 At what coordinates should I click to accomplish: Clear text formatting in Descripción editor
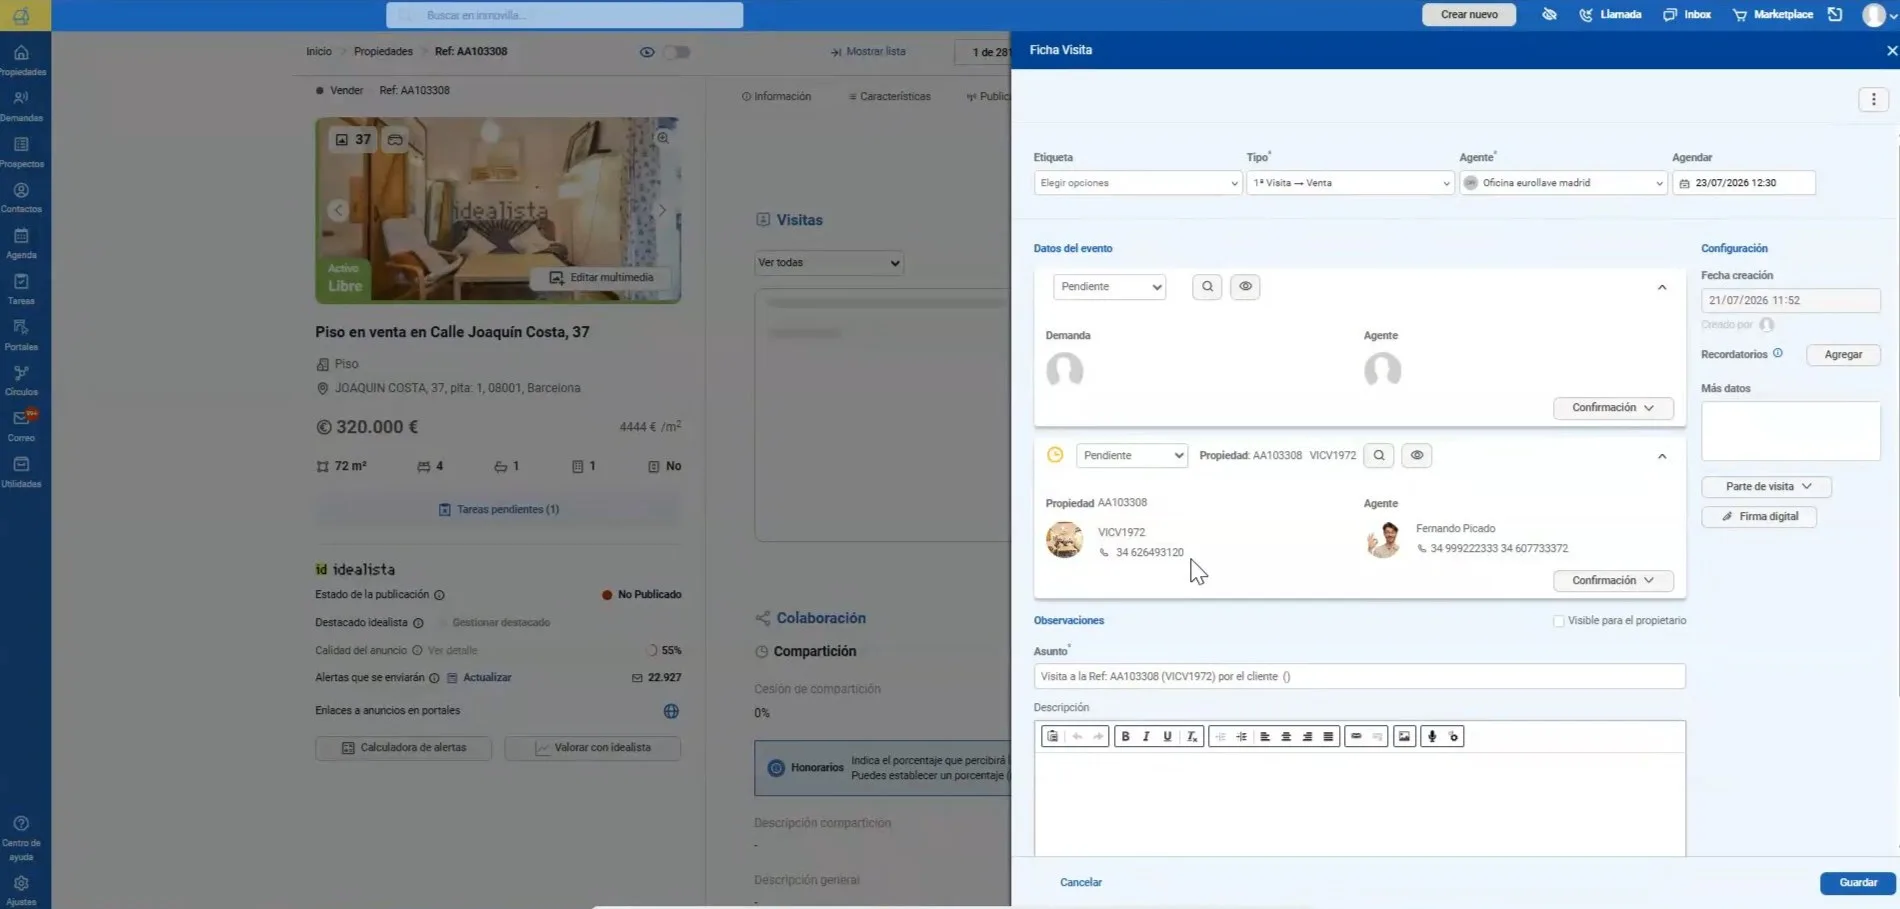(1191, 736)
